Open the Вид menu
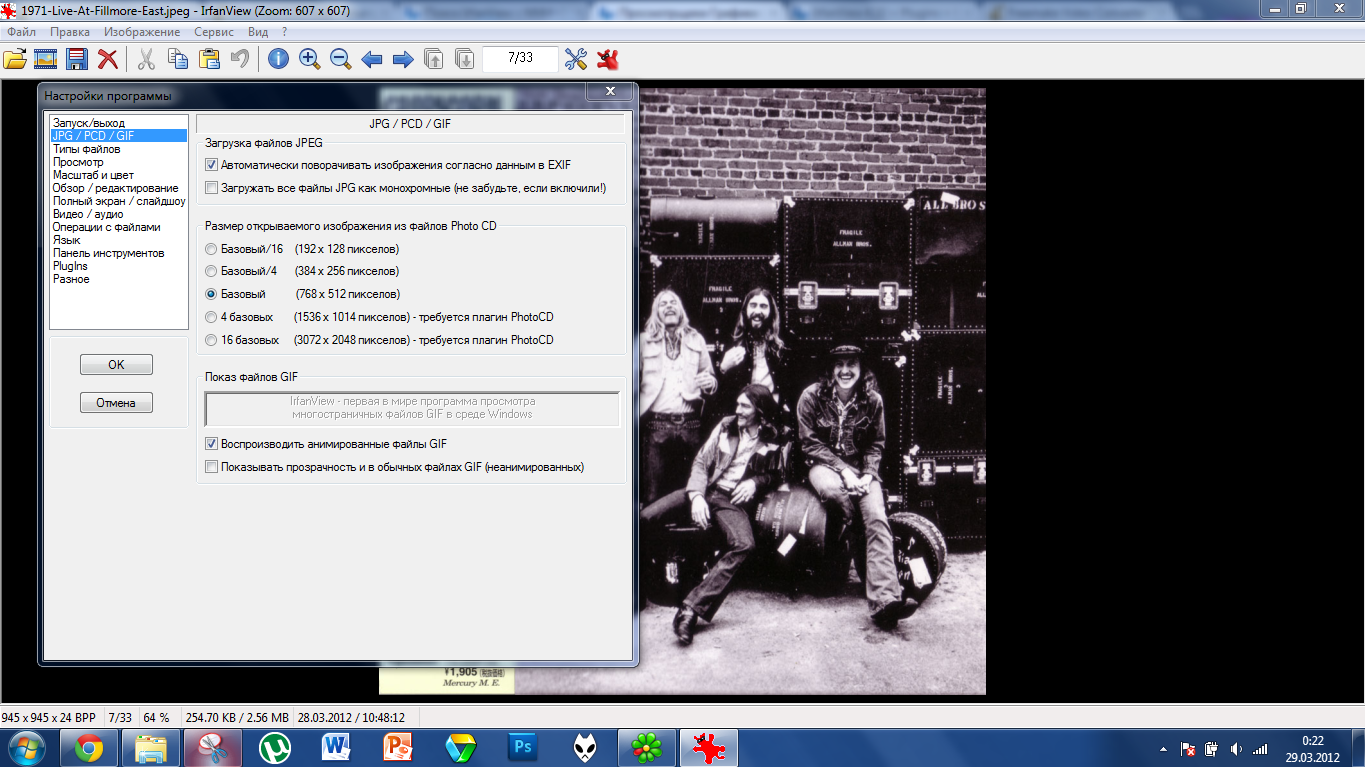 (258, 32)
